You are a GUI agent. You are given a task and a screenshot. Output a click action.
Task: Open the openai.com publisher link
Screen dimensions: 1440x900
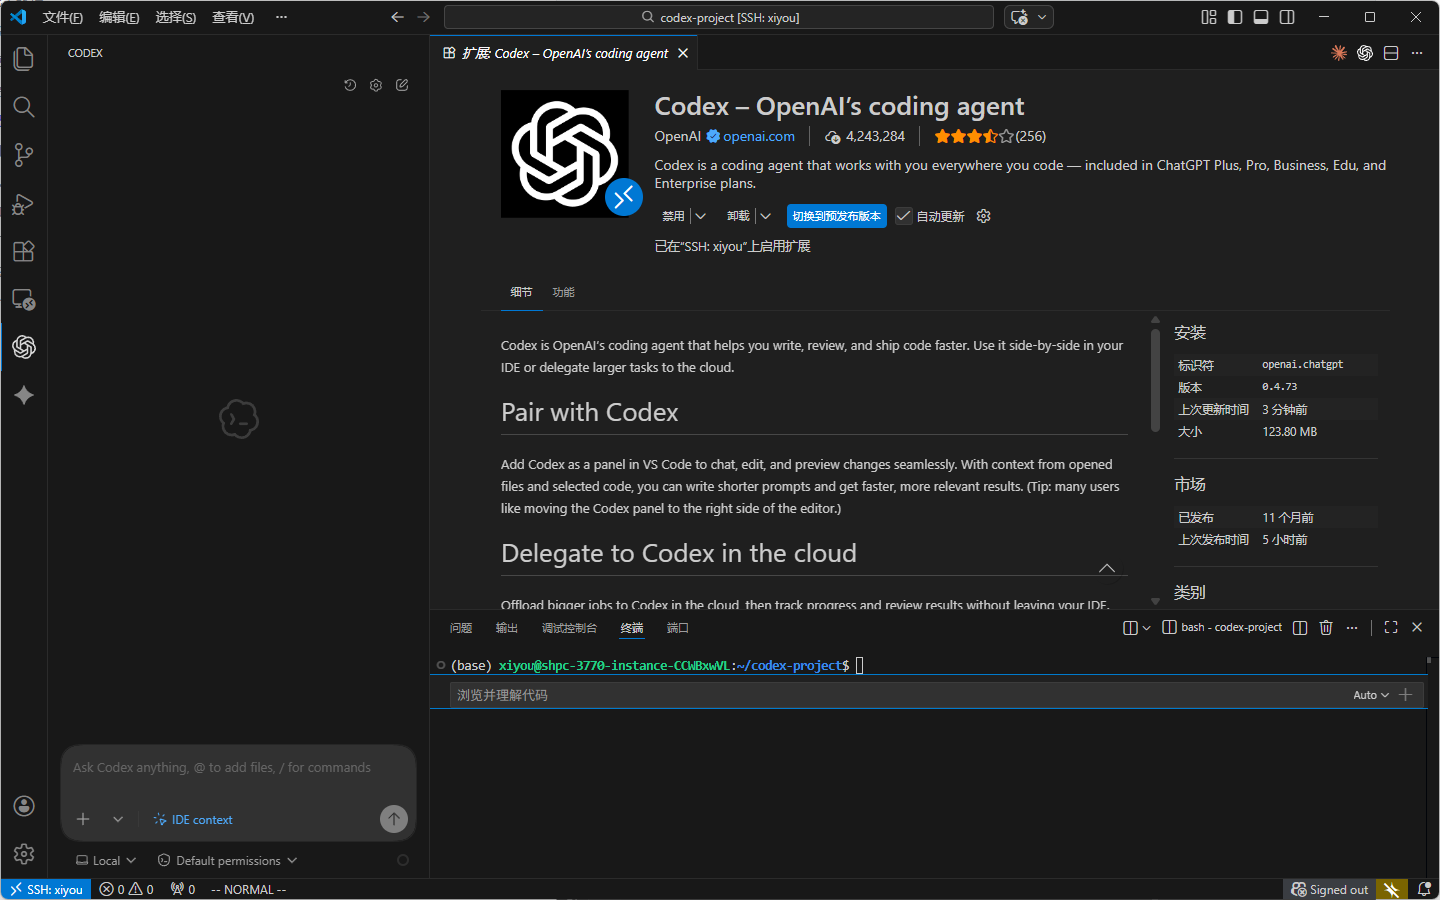point(758,136)
